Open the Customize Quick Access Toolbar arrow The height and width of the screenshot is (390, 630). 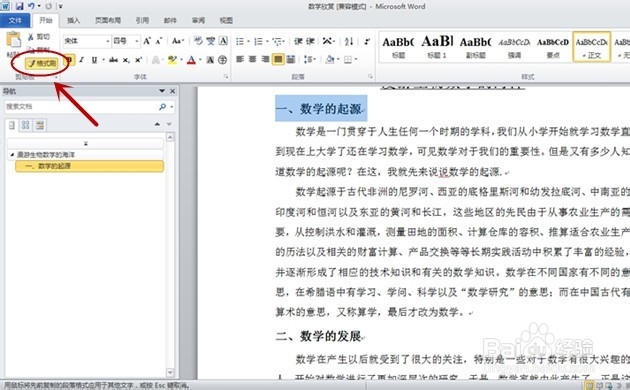click(x=60, y=6)
